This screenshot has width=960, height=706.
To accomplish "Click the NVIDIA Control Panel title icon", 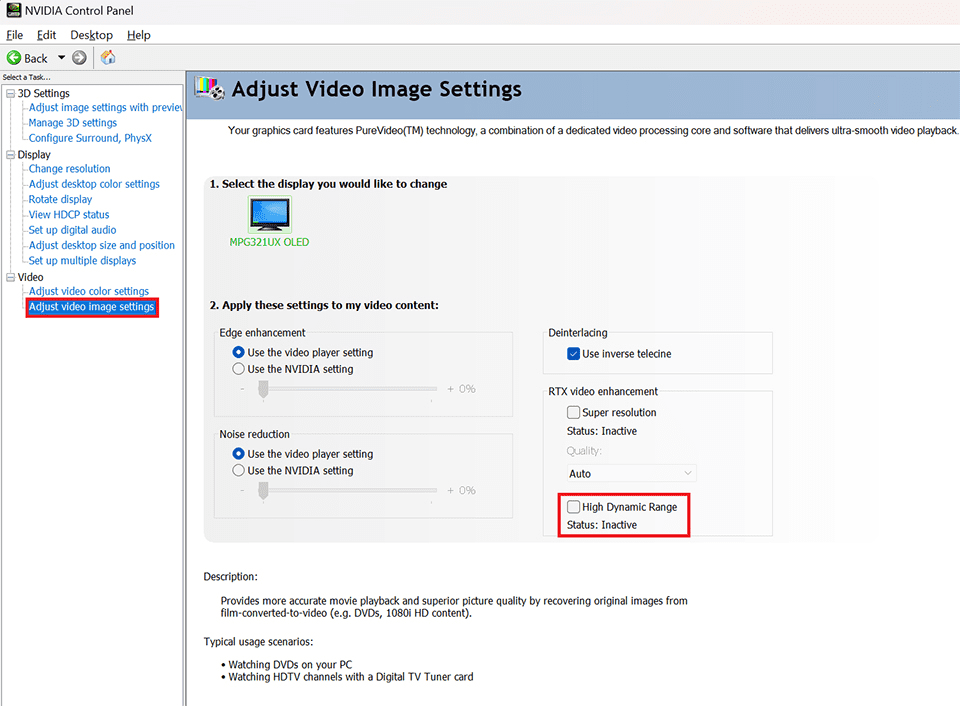I will tap(13, 10).
